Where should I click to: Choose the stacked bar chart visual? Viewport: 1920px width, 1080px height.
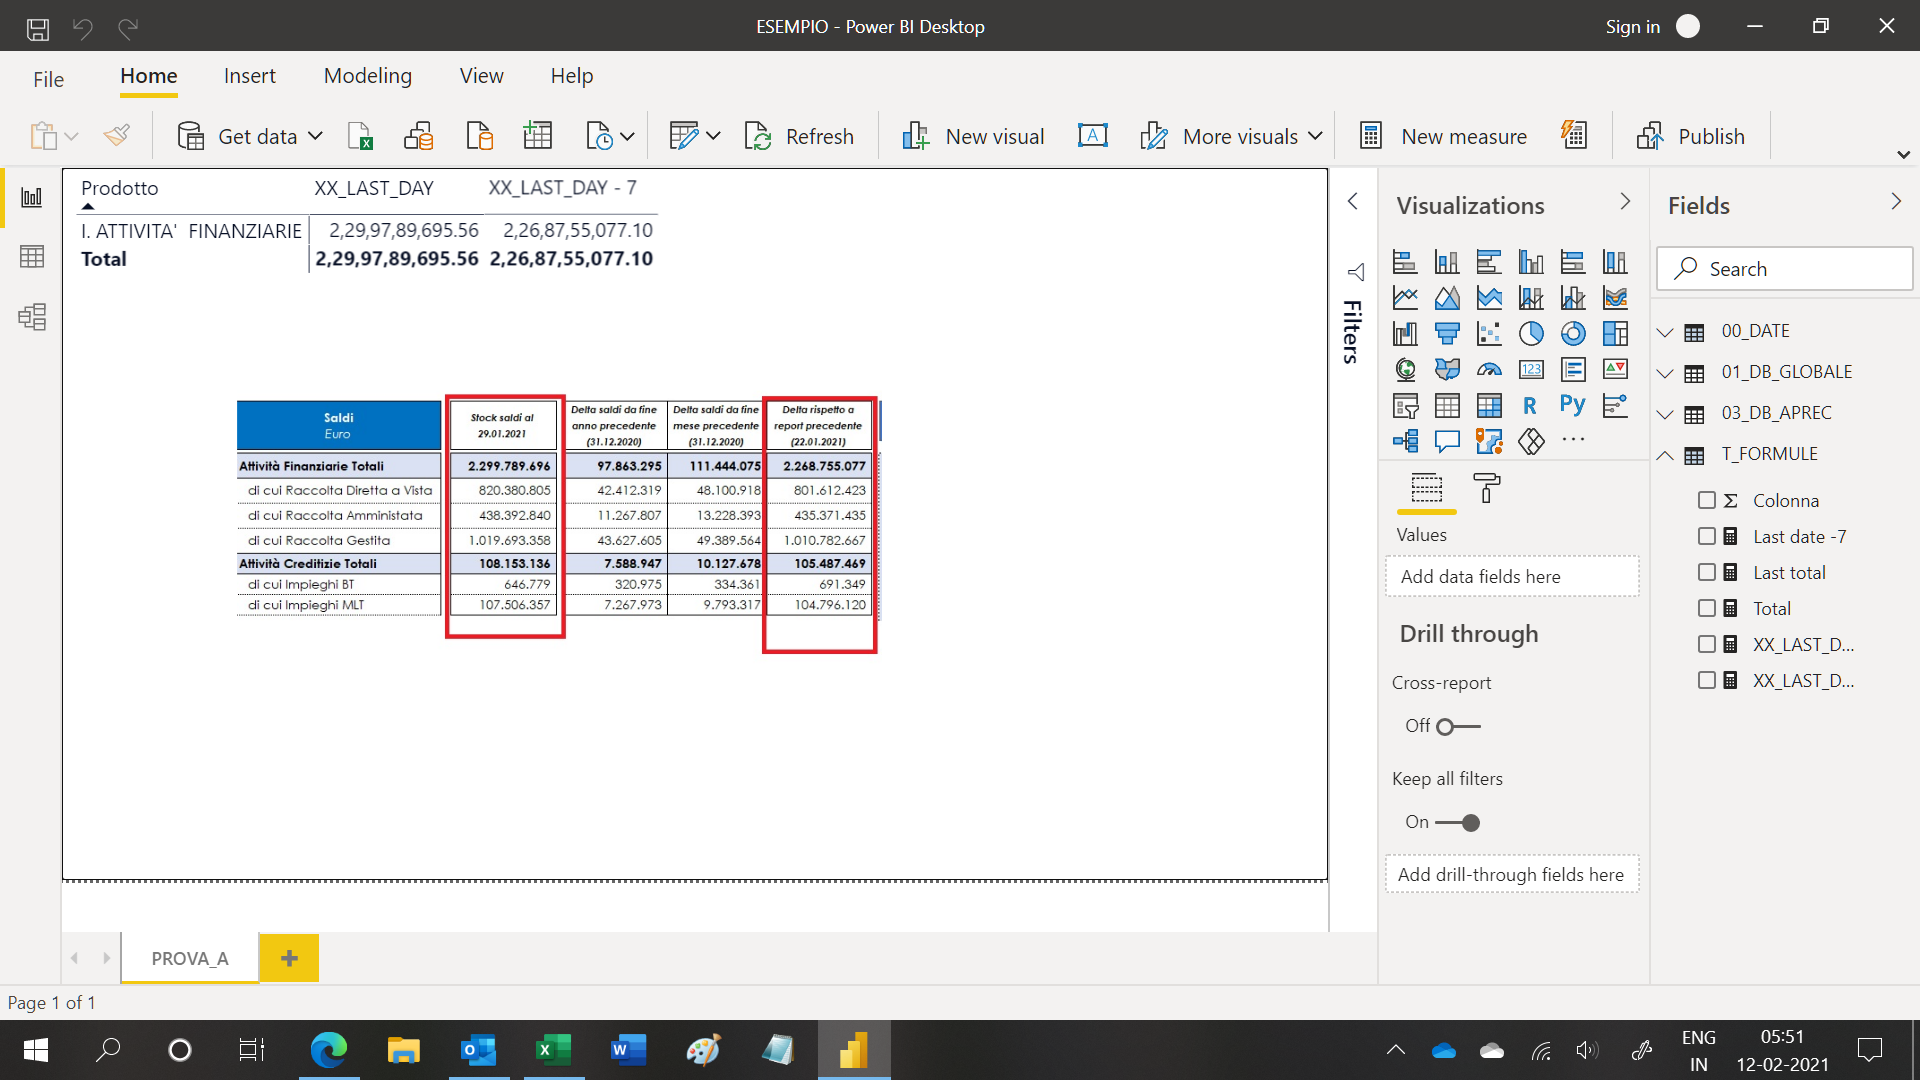tap(1405, 261)
